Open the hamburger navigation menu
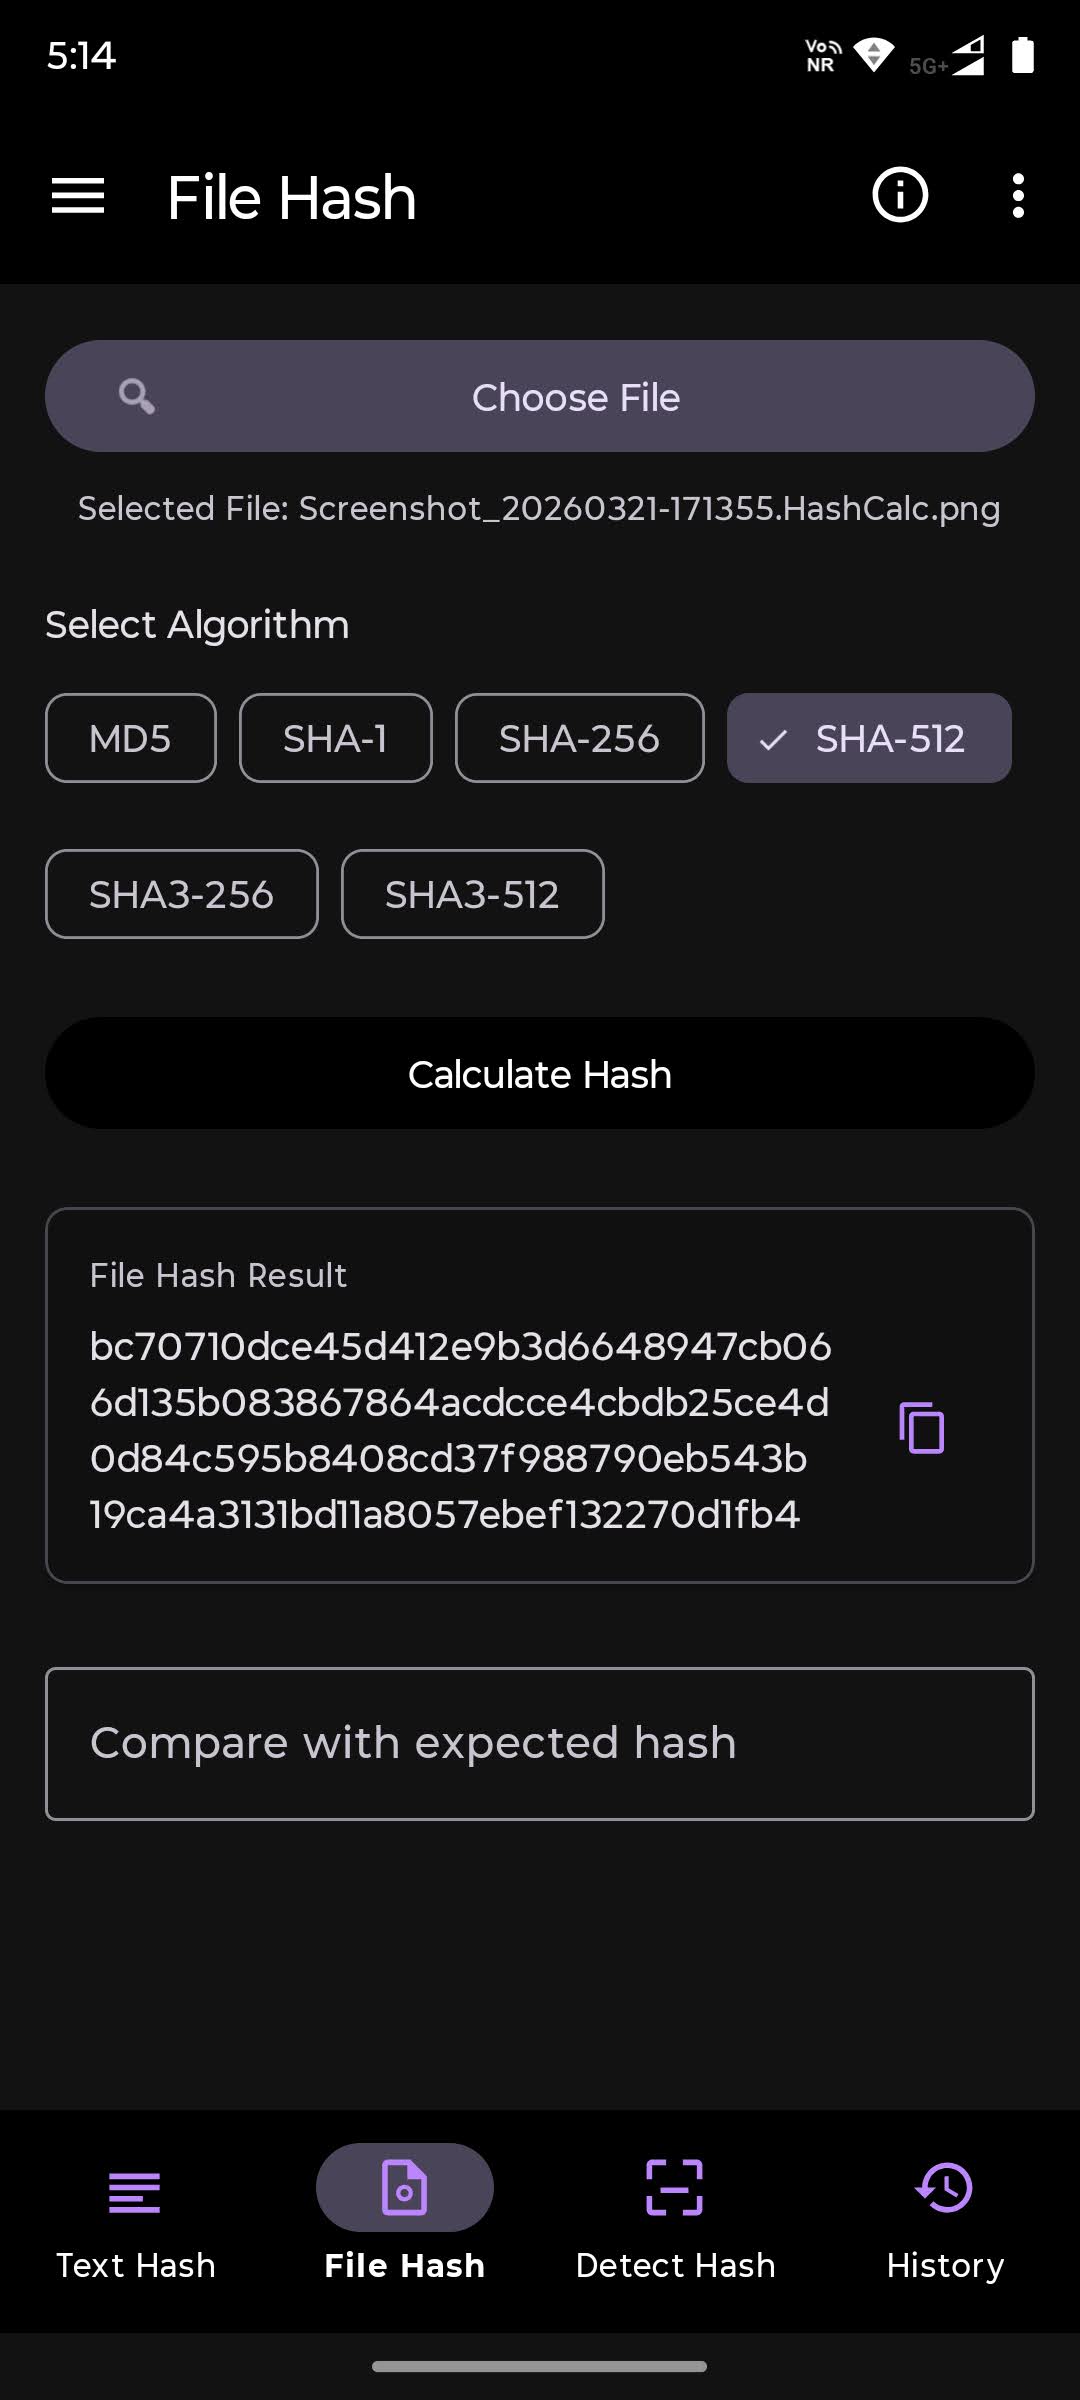The height and width of the screenshot is (2400, 1080). (x=78, y=196)
